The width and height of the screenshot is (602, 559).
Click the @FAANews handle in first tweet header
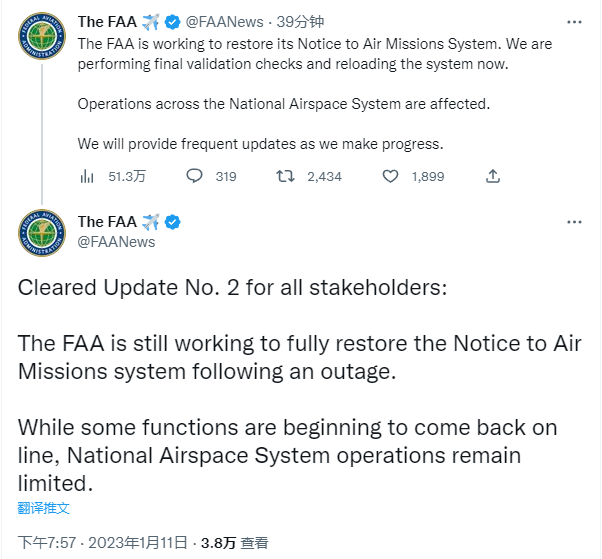coord(226,22)
